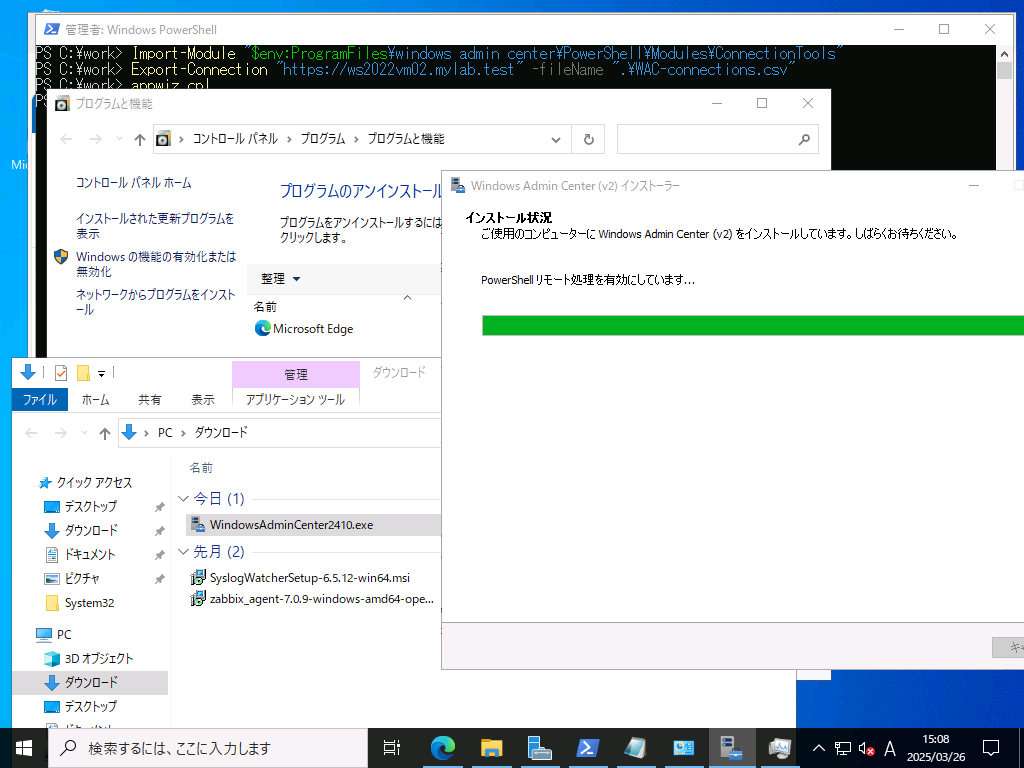Click the network tray icon
This screenshot has height=768, width=1024.
coord(843,748)
